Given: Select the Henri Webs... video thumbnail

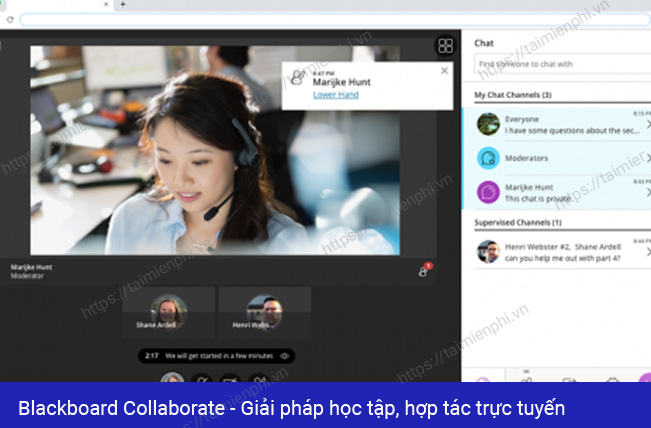Looking at the screenshot, I should [264, 313].
